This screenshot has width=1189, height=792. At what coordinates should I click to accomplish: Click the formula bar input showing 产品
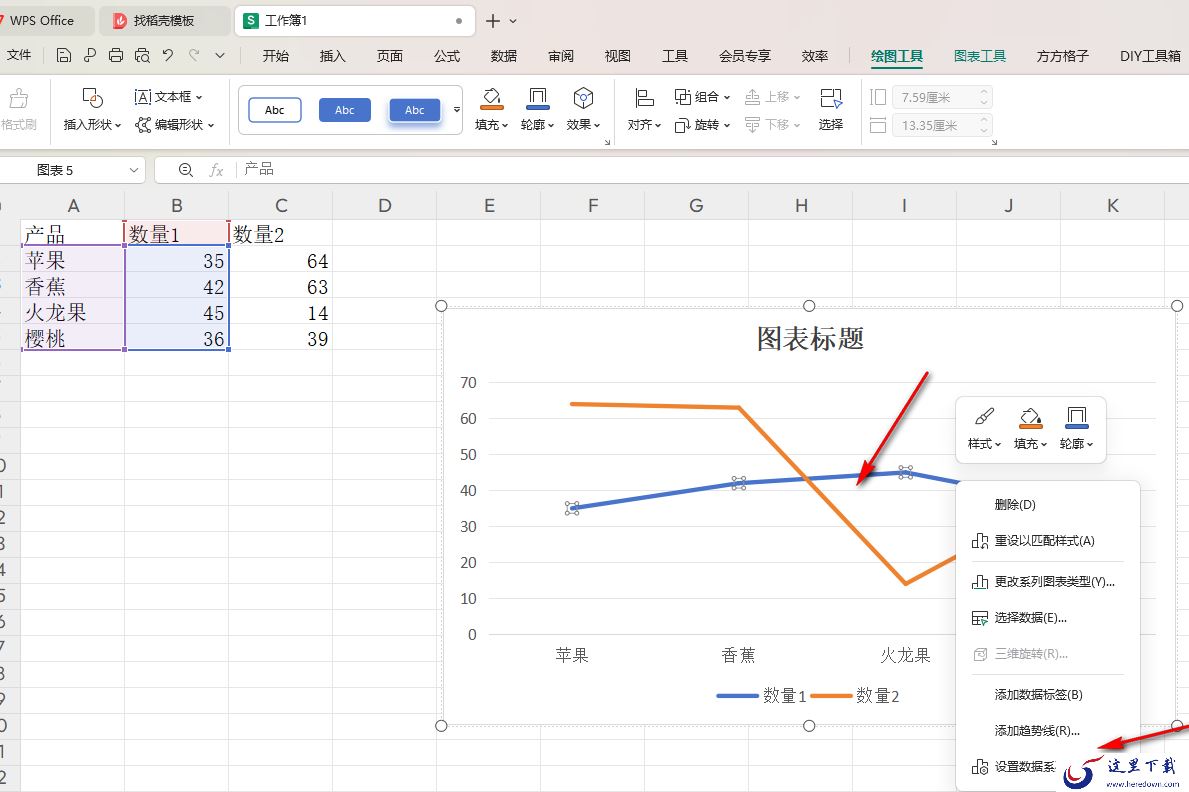click(x=713, y=169)
